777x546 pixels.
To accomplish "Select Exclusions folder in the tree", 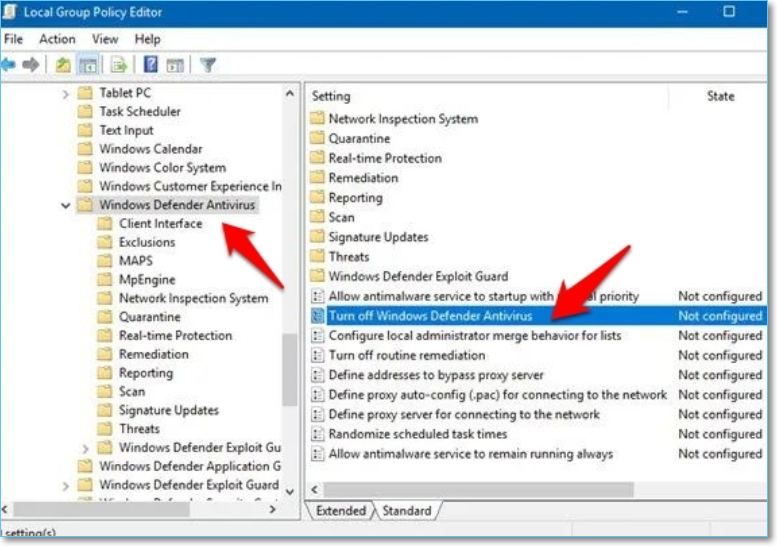I will 147,242.
